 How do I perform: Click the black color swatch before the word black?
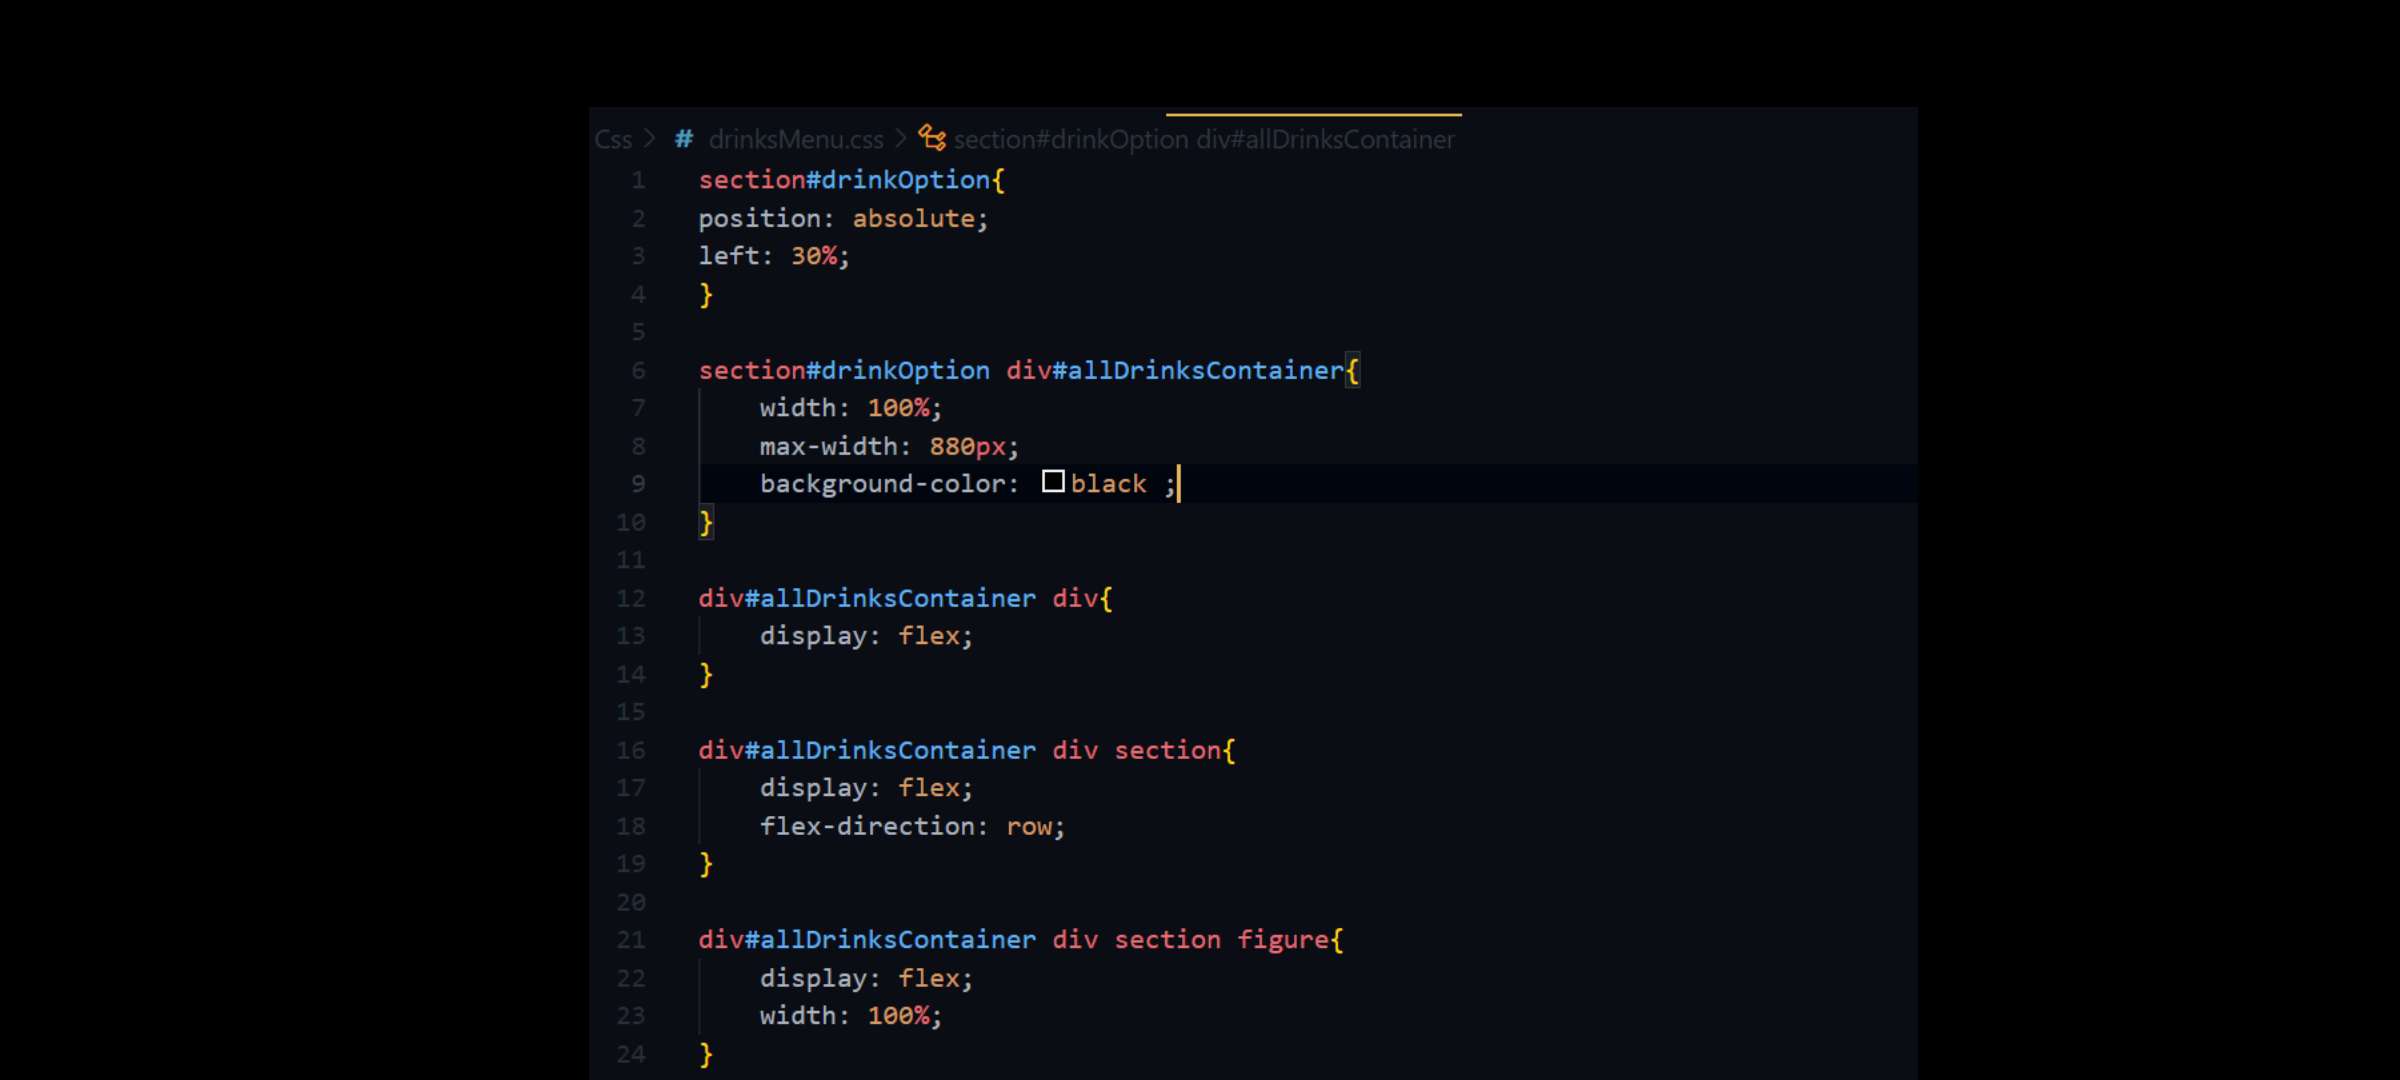coord(1053,482)
